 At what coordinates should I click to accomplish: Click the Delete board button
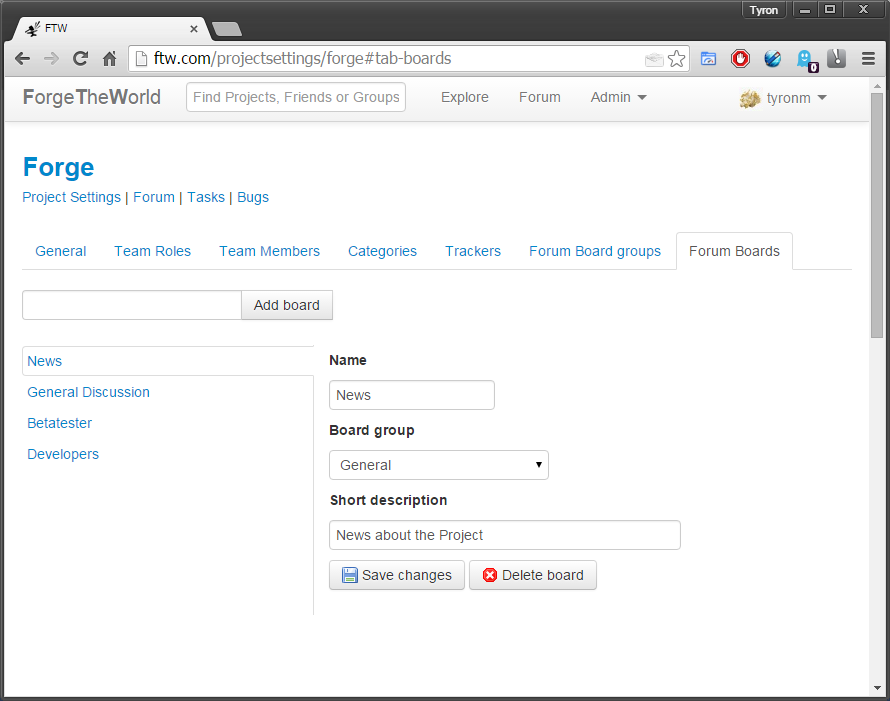533,575
